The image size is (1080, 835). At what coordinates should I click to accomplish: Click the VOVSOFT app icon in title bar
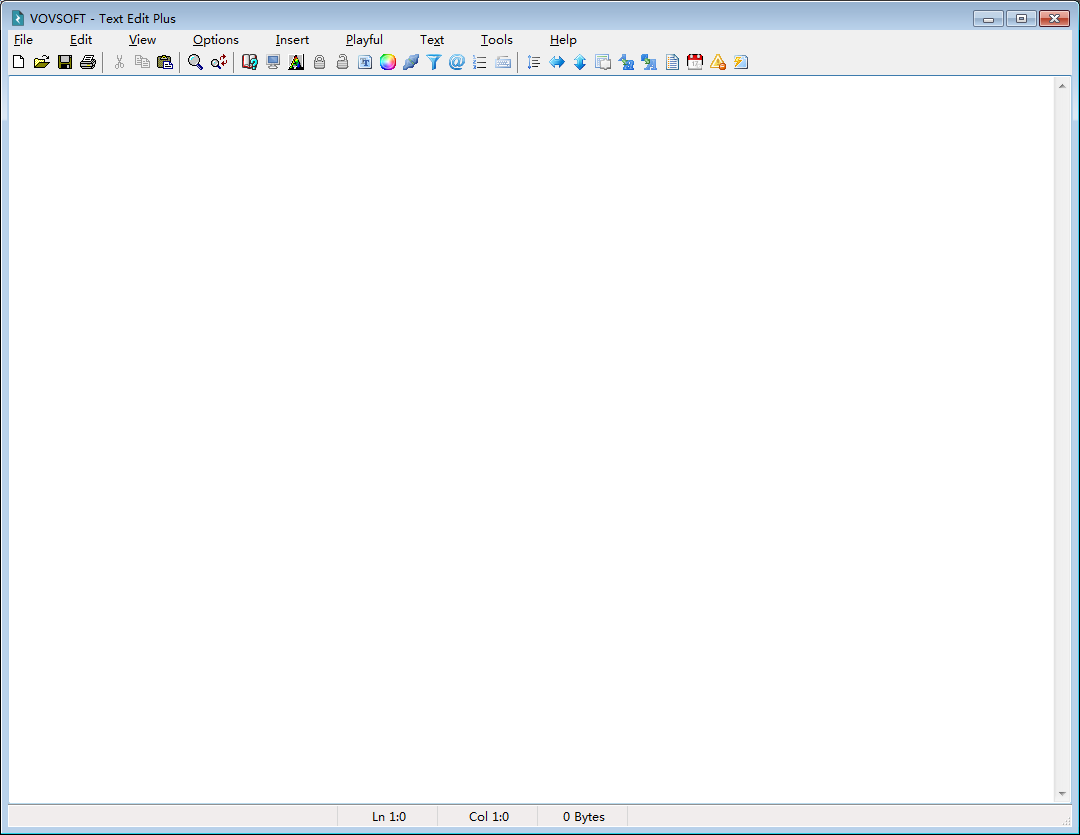point(18,19)
